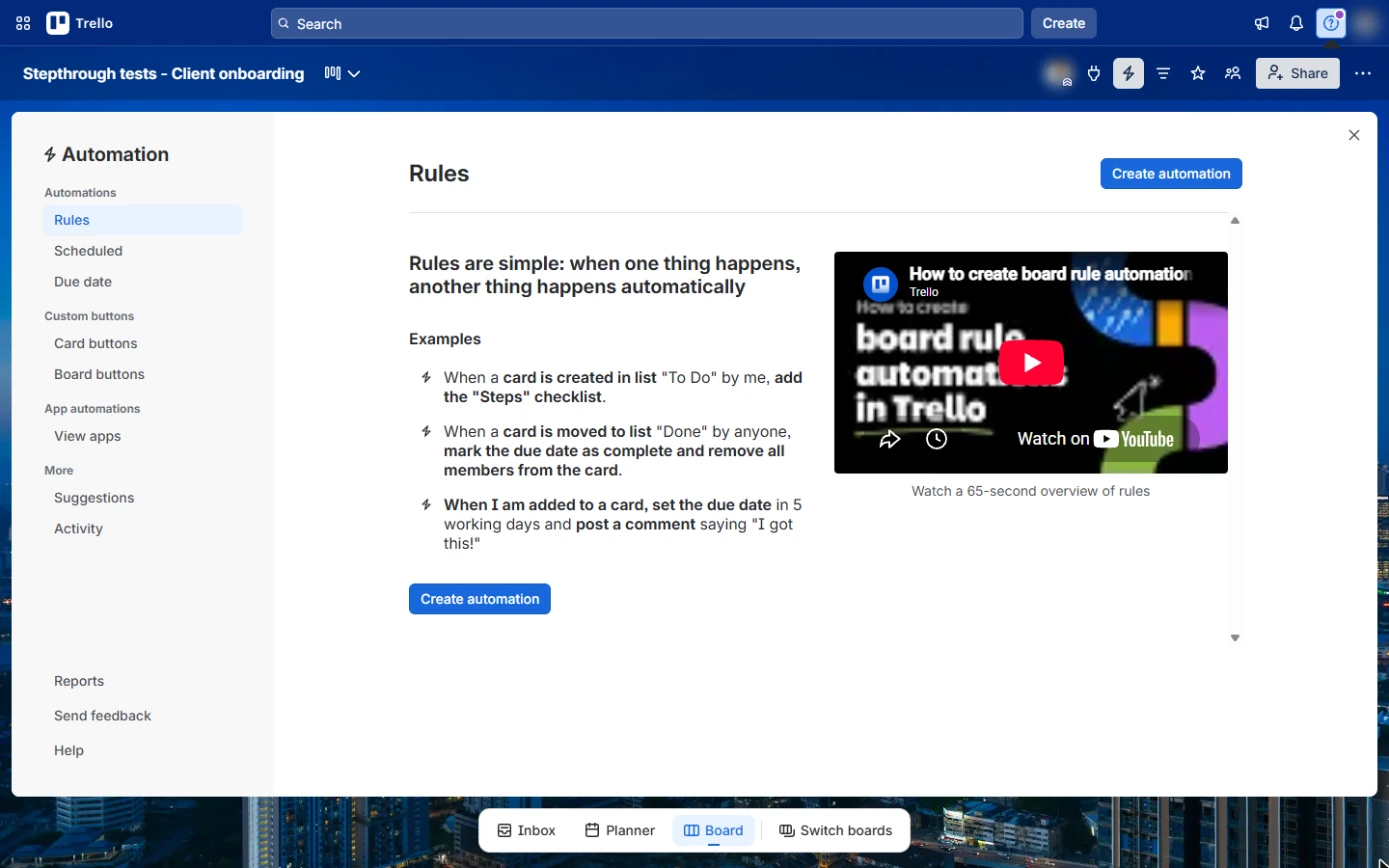Open View apps
Image resolution: width=1389 pixels, height=868 pixels.
143,436
